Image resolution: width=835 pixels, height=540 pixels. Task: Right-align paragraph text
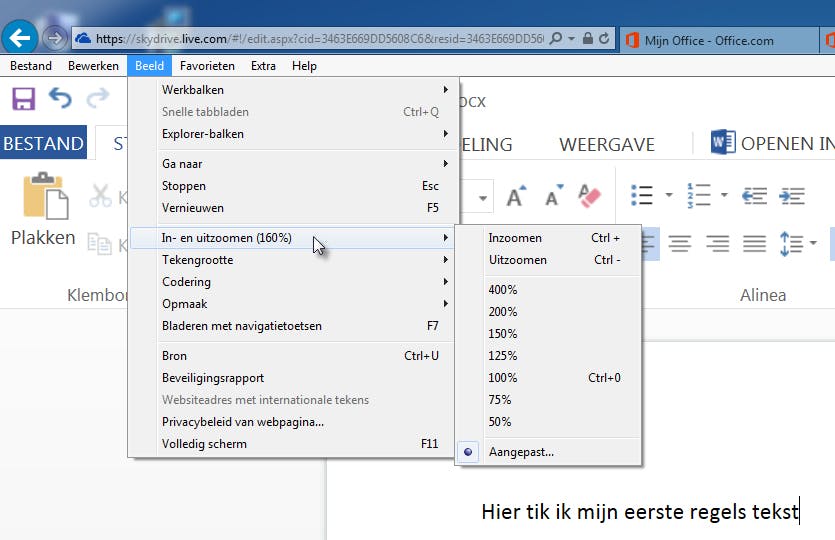pos(717,243)
